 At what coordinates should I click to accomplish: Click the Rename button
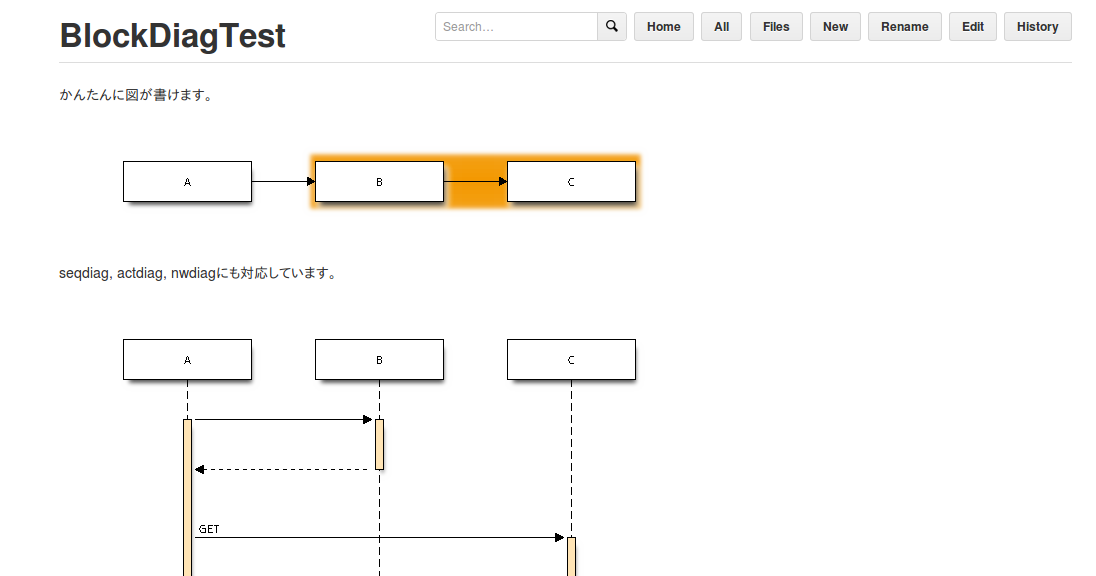pos(904,26)
